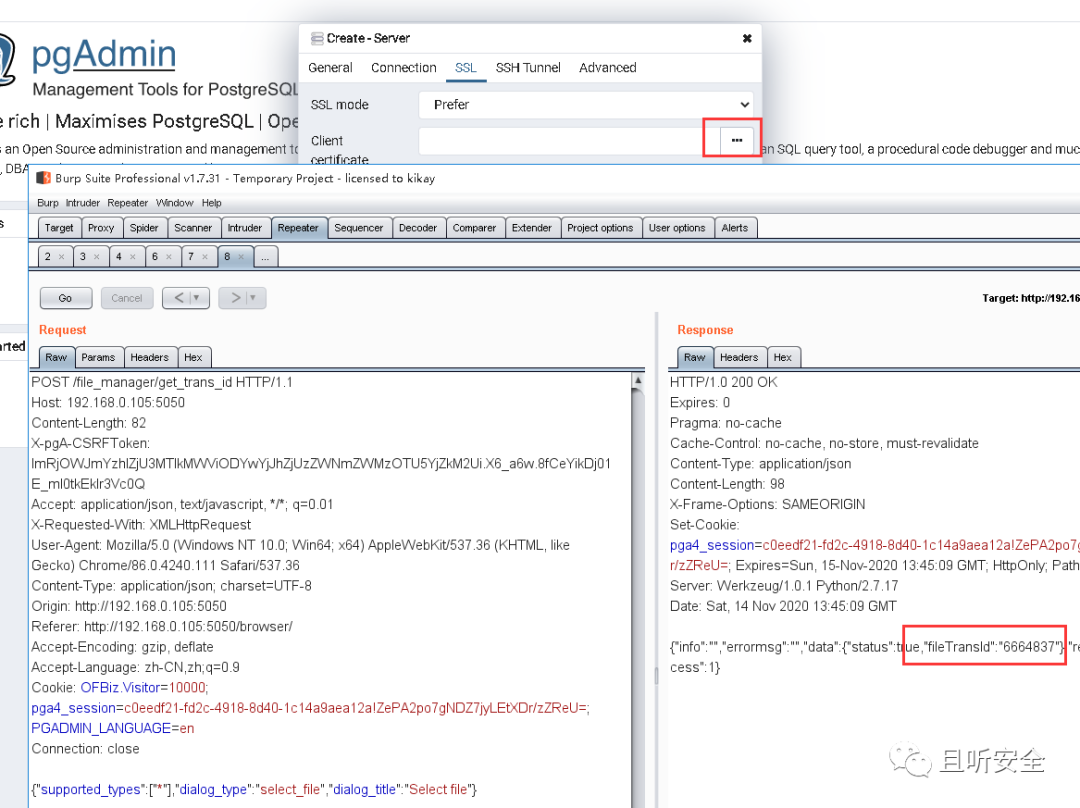Open the Window menu

coord(174,203)
